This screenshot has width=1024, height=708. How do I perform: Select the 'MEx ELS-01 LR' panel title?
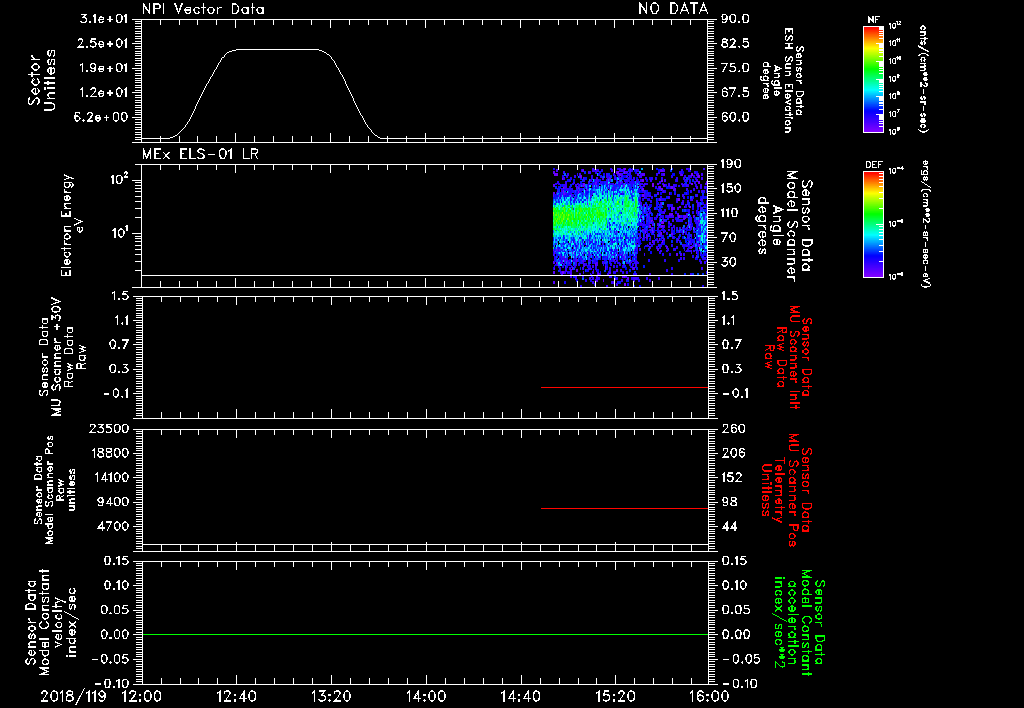(x=200, y=154)
